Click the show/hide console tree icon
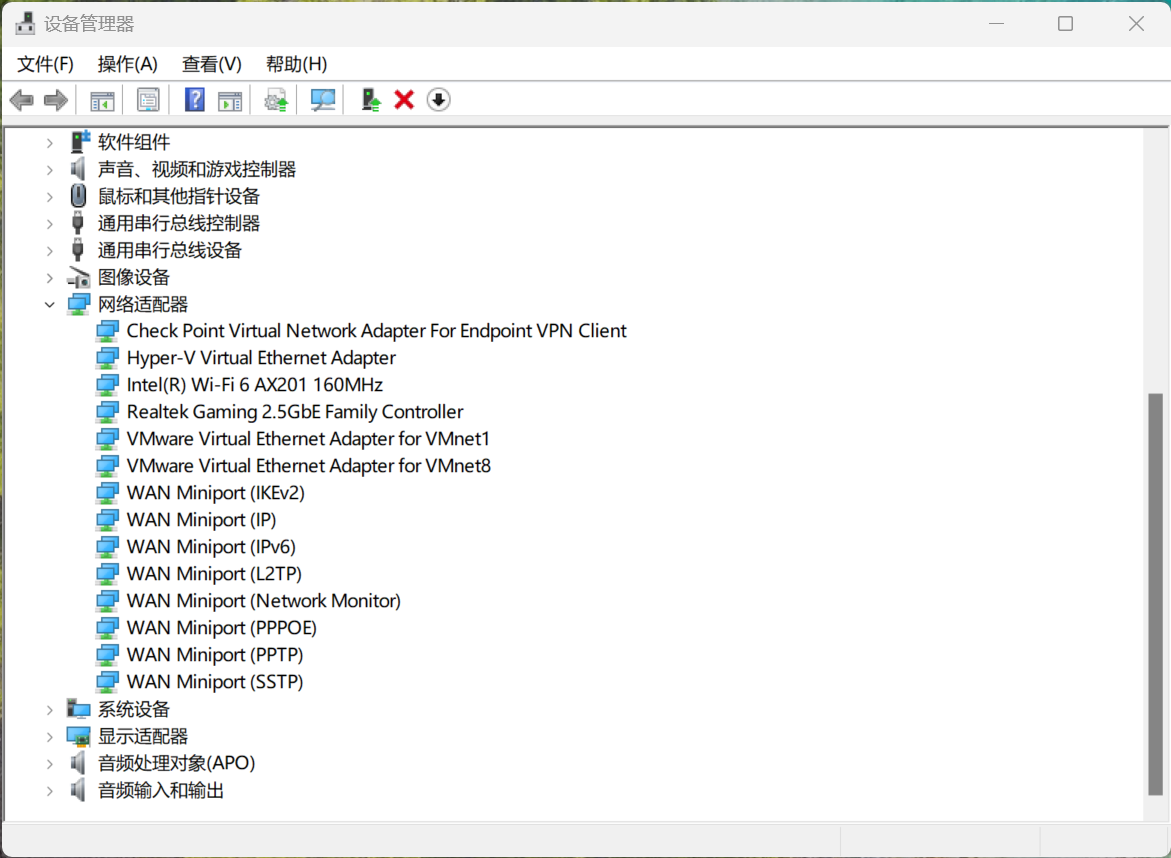The image size is (1171, 858). (102, 100)
